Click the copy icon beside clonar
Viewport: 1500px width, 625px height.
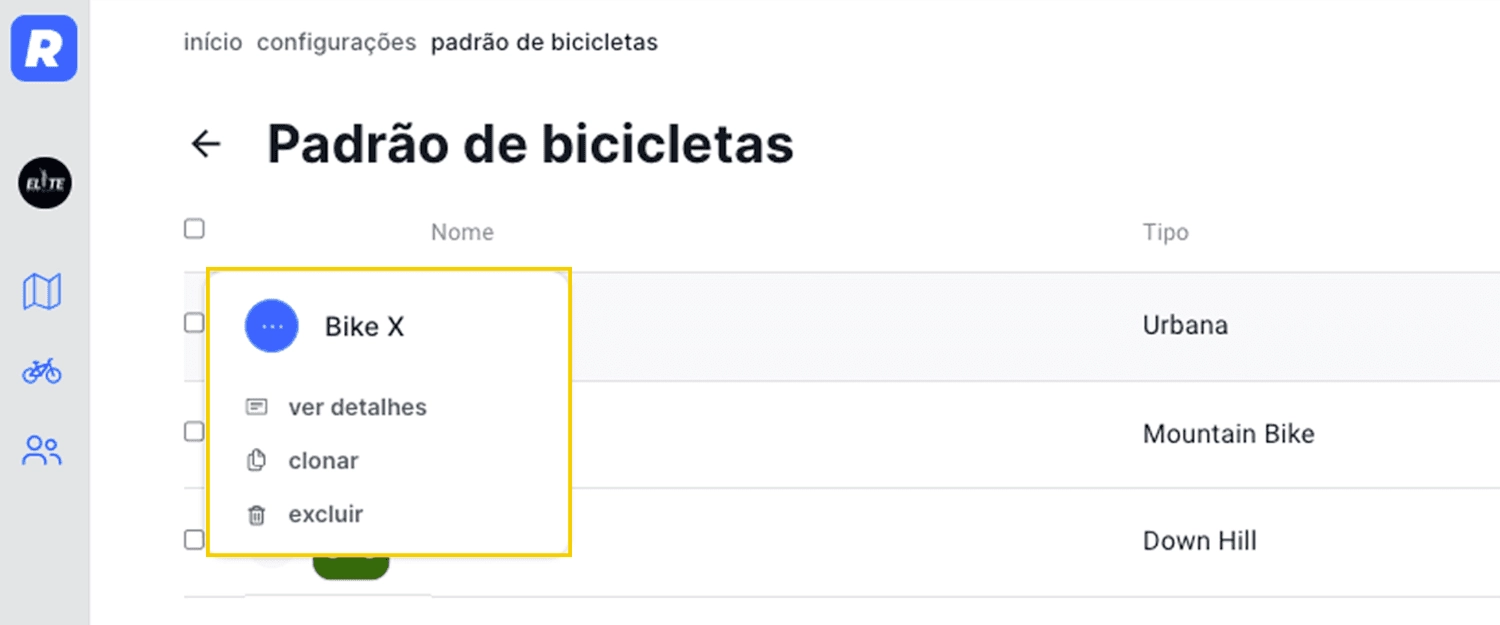click(x=257, y=461)
